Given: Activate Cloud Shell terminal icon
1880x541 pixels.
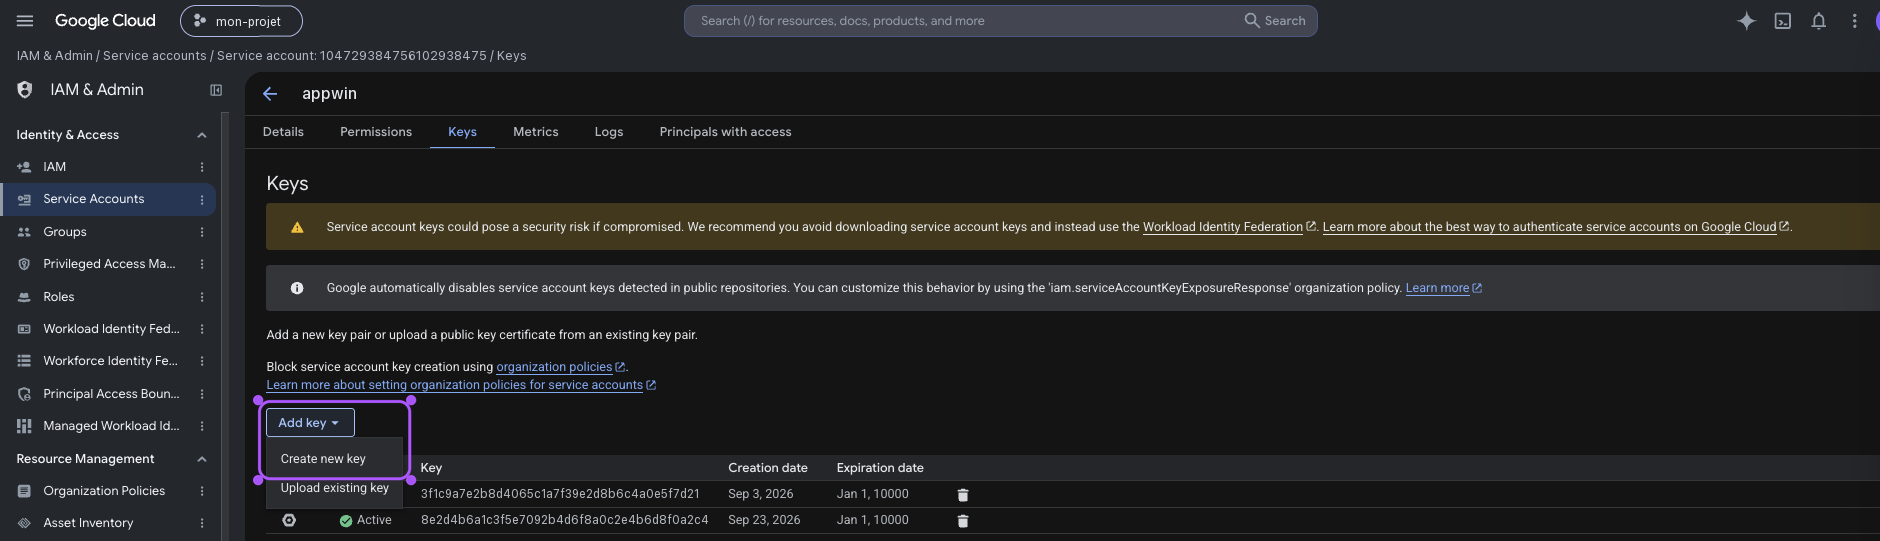Looking at the screenshot, I should tap(1782, 21).
